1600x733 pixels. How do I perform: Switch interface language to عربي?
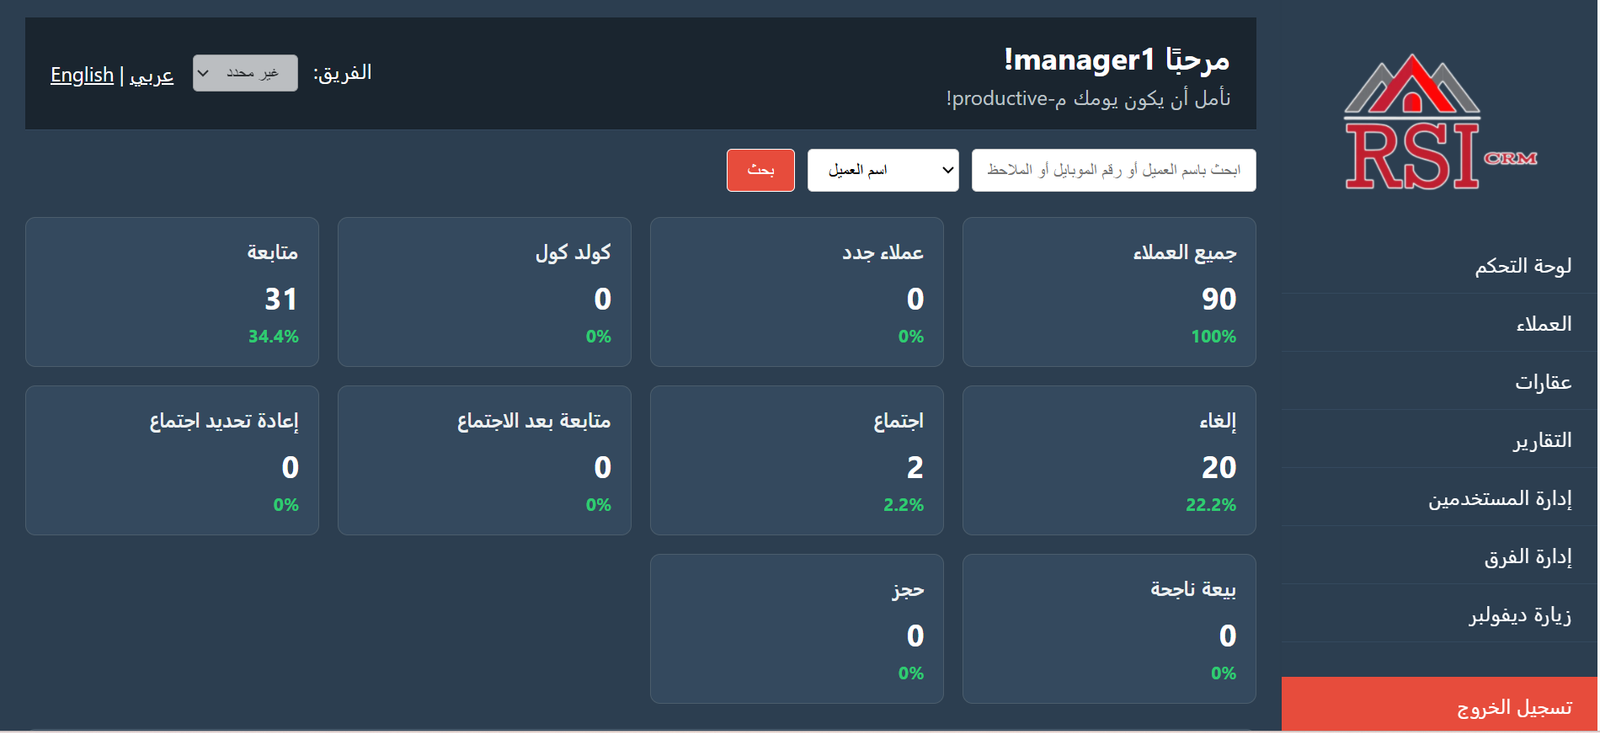coord(152,74)
